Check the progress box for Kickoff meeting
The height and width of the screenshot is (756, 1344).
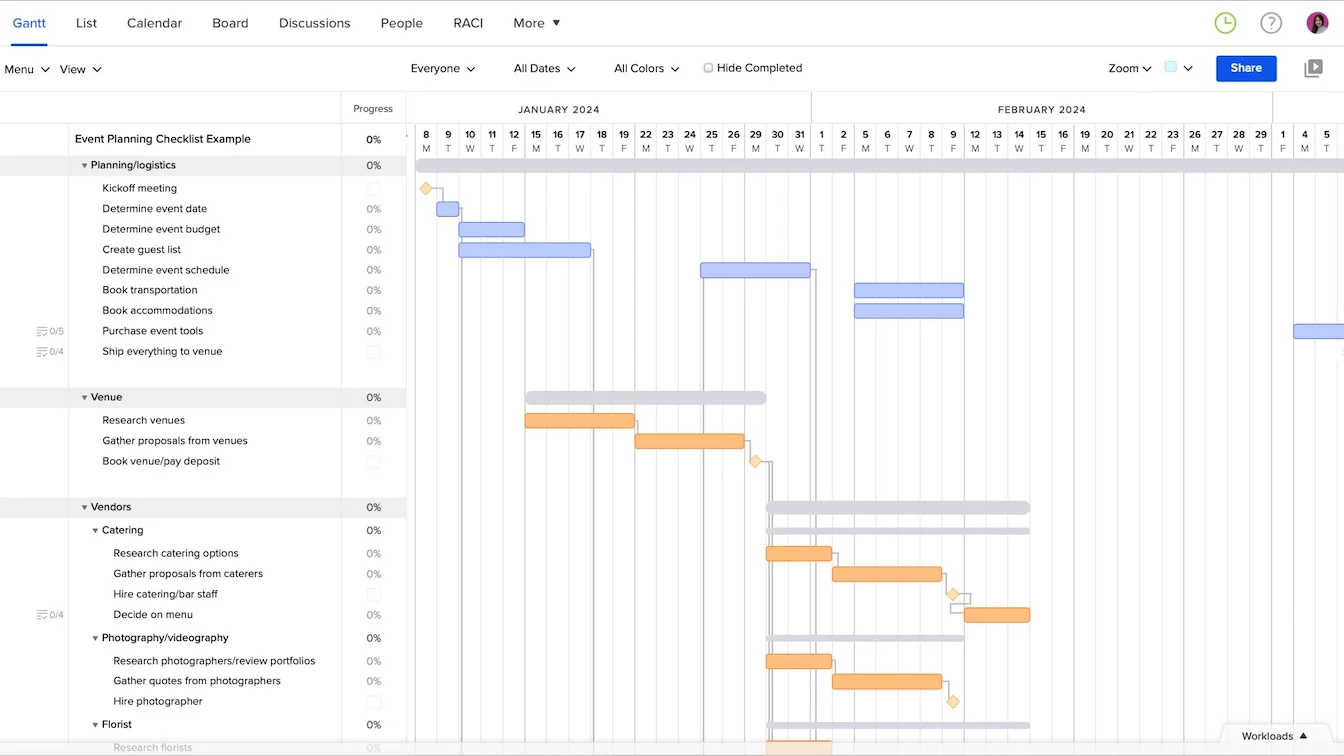[x=374, y=188]
